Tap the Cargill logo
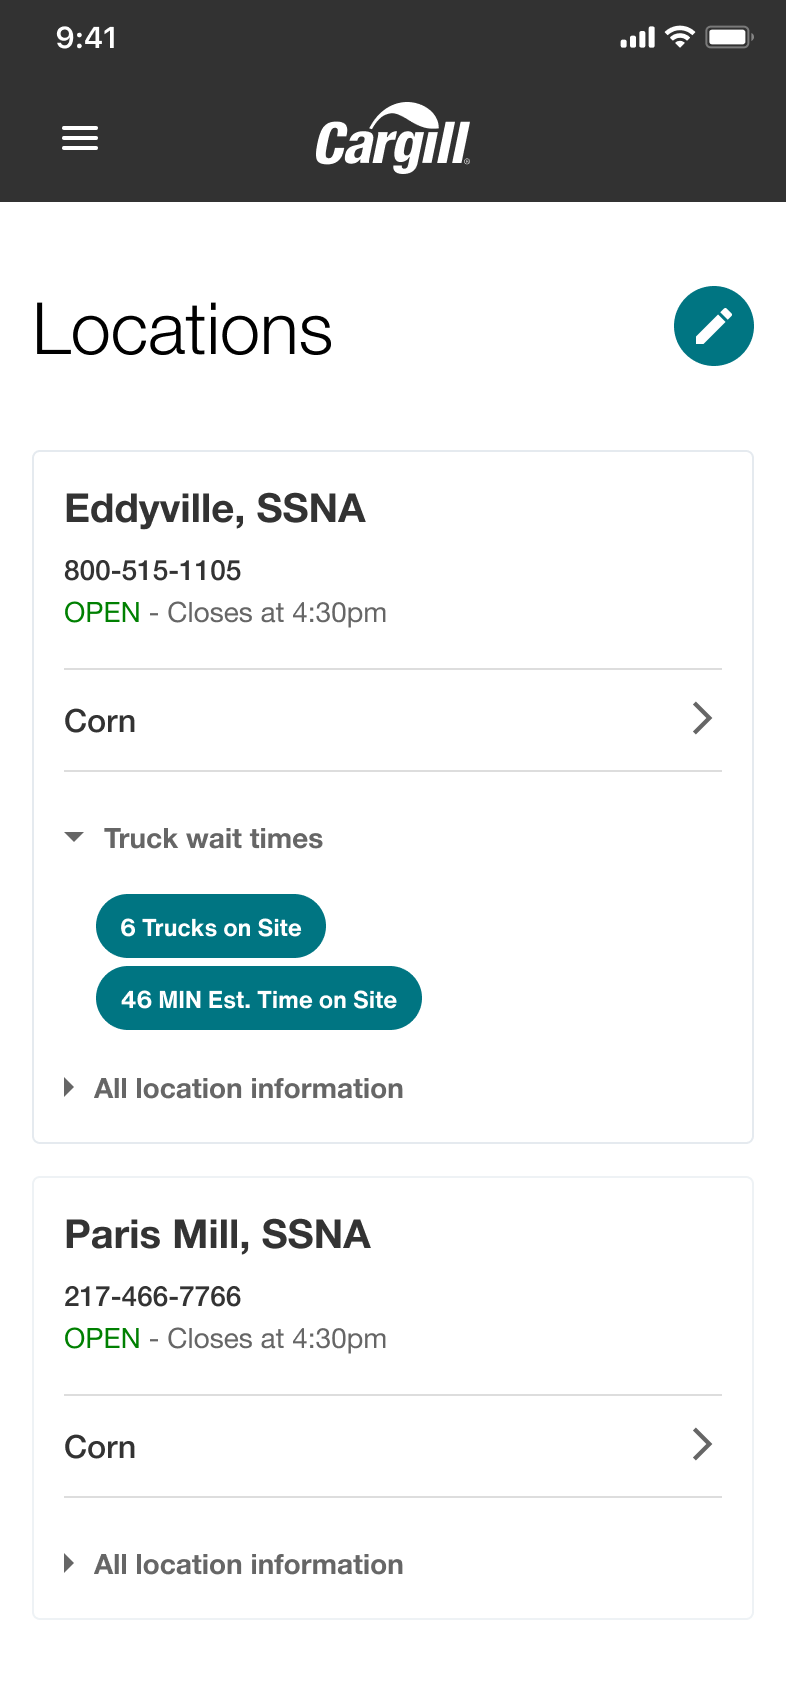Image resolution: width=786 pixels, height=1704 pixels. tap(393, 138)
